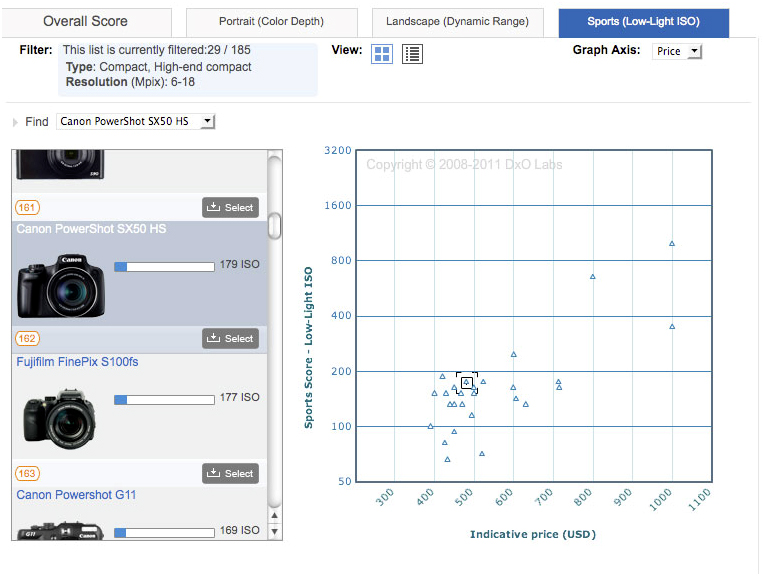
Task: Click the highlighted square graph point
Action: 466,383
